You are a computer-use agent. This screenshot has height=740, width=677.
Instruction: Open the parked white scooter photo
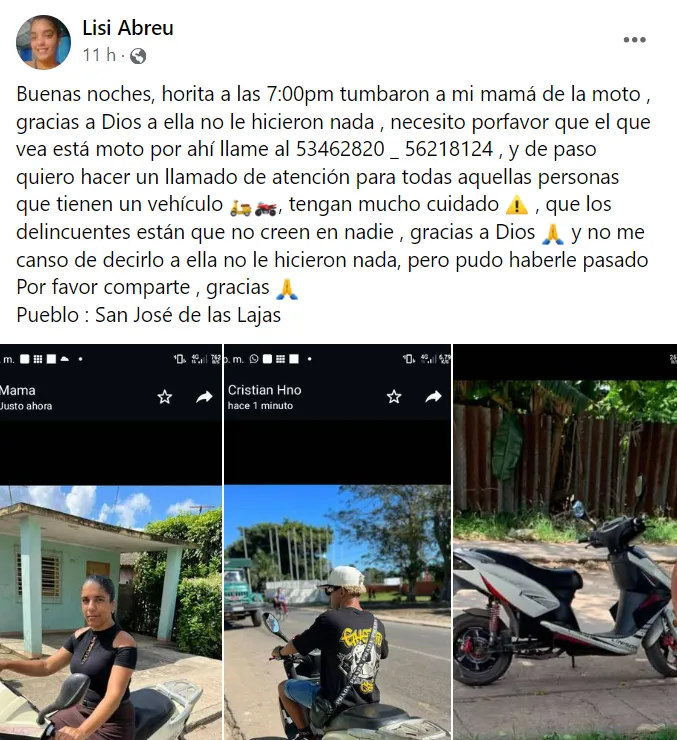pos(565,560)
